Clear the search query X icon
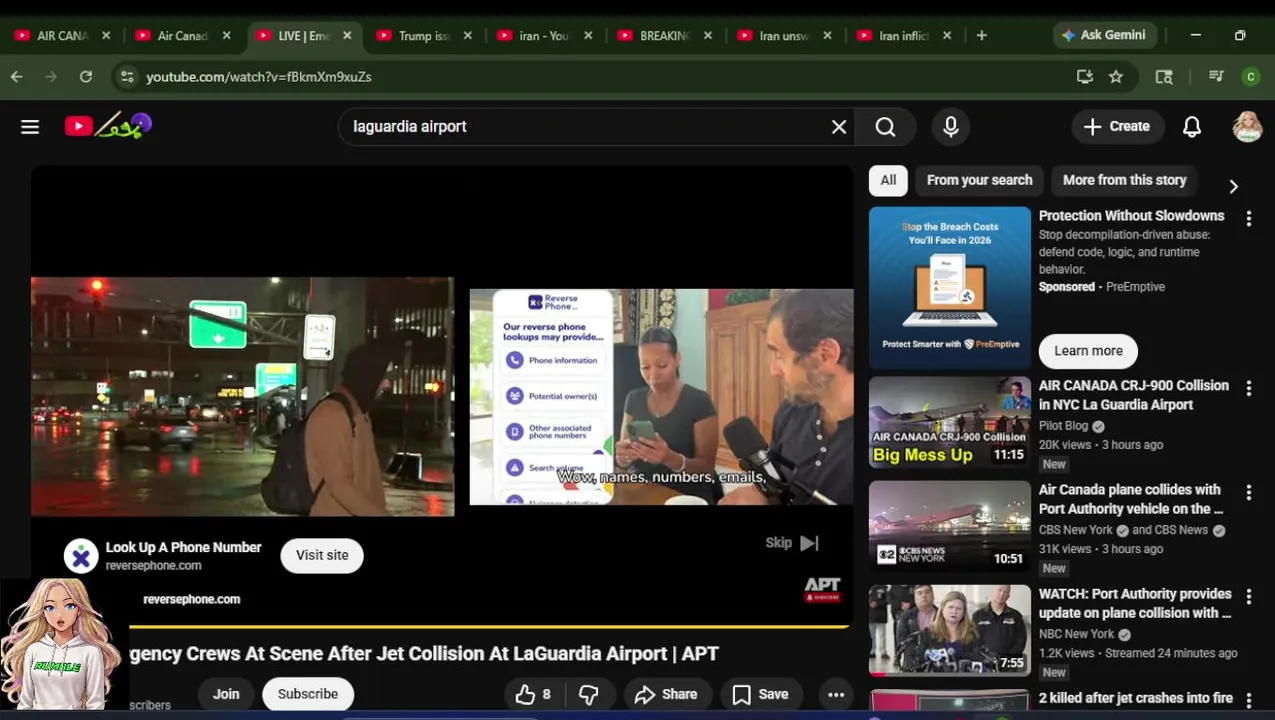The width and height of the screenshot is (1275, 720). pyautogui.click(x=839, y=127)
